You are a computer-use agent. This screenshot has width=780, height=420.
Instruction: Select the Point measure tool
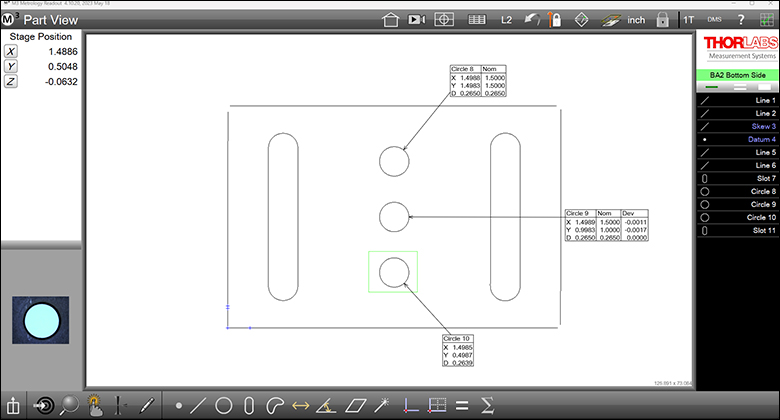coord(178,406)
